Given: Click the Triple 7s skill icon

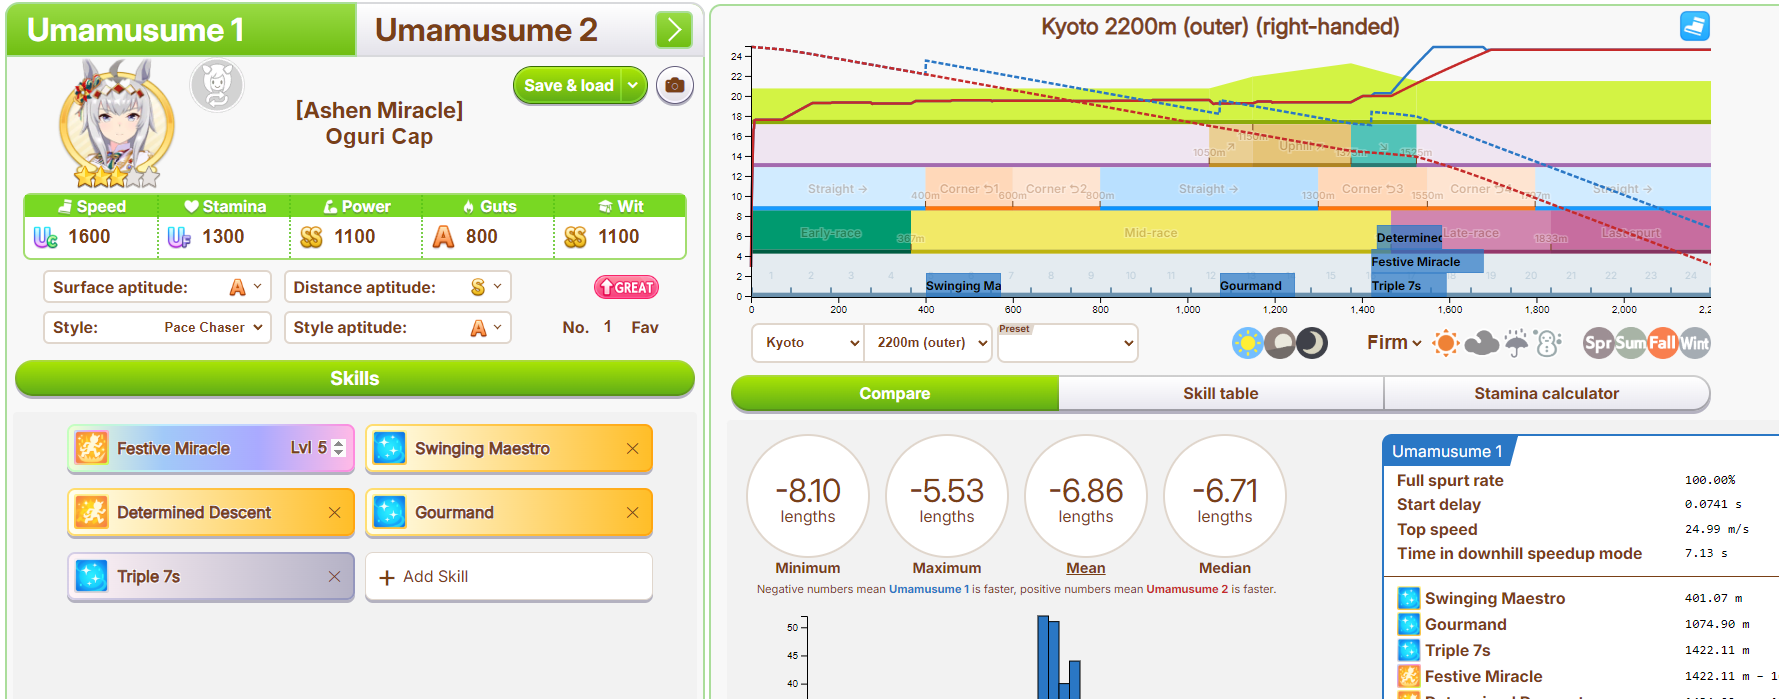Looking at the screenshot, I should (91, 576).
